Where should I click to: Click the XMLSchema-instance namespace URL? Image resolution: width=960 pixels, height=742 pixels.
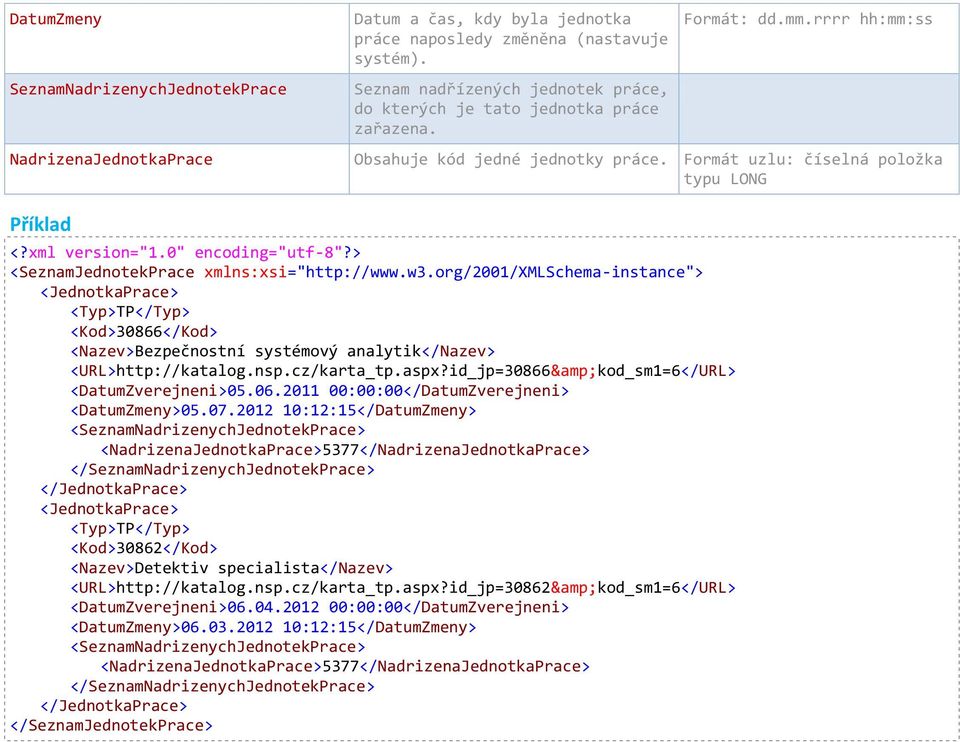coord(495,272)
